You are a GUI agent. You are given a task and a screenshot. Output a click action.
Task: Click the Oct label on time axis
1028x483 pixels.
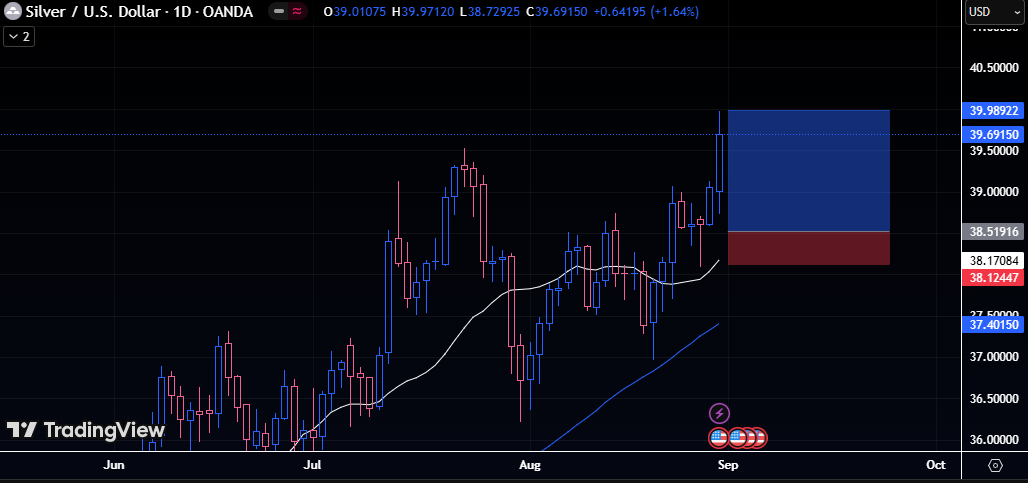click(936, 465)
